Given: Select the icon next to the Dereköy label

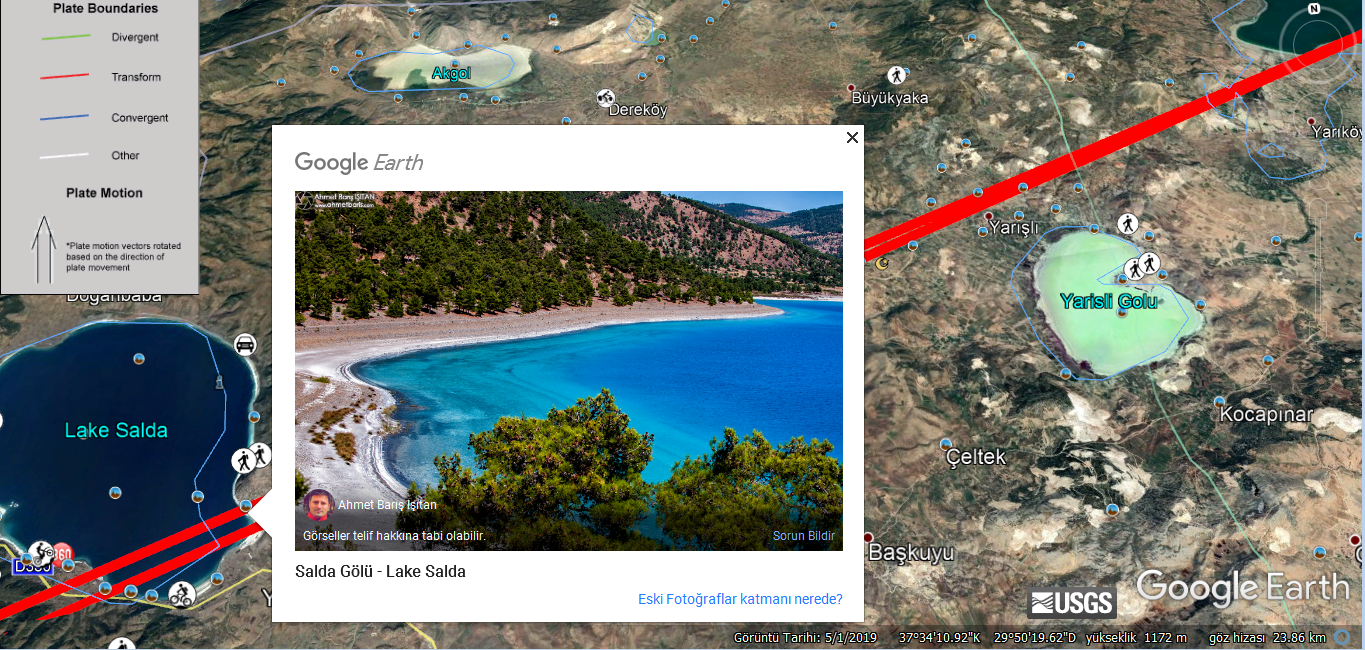Looking at the screenshot, I should (605, 97).
